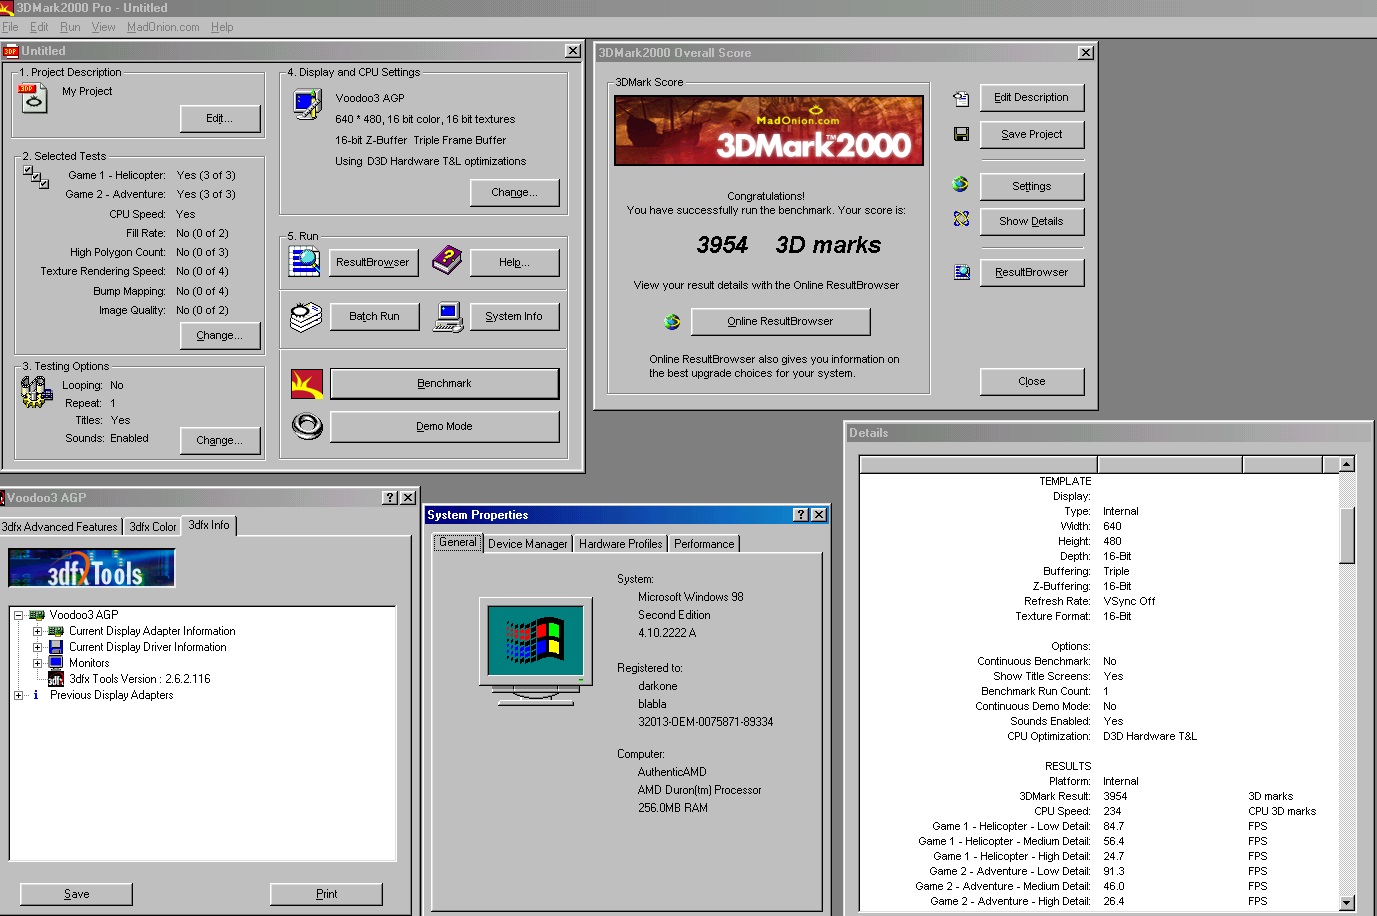Click the Testing Options gears icon

(x=36, y=392)
